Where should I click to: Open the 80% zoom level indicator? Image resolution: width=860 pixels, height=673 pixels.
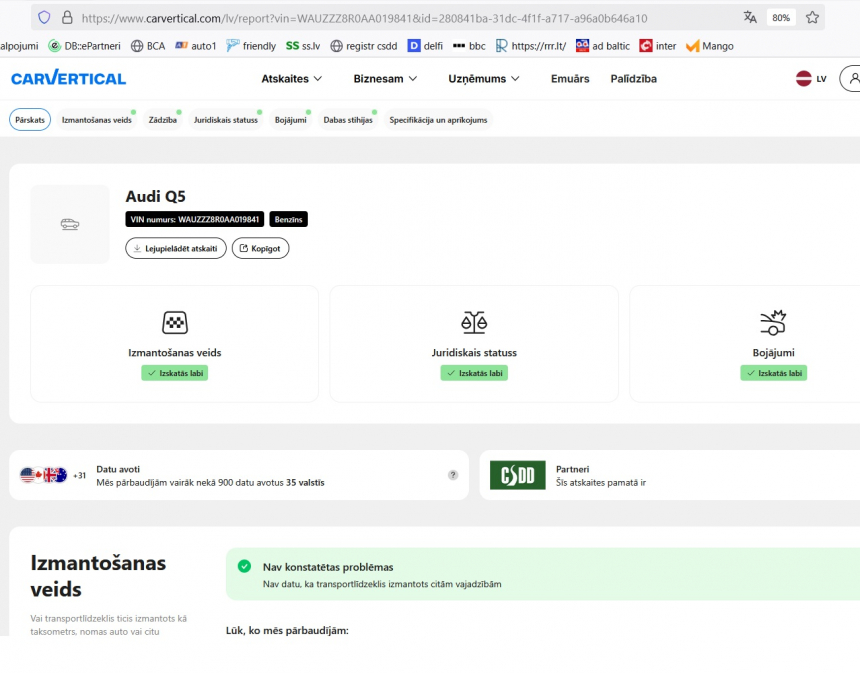[780, 18]
